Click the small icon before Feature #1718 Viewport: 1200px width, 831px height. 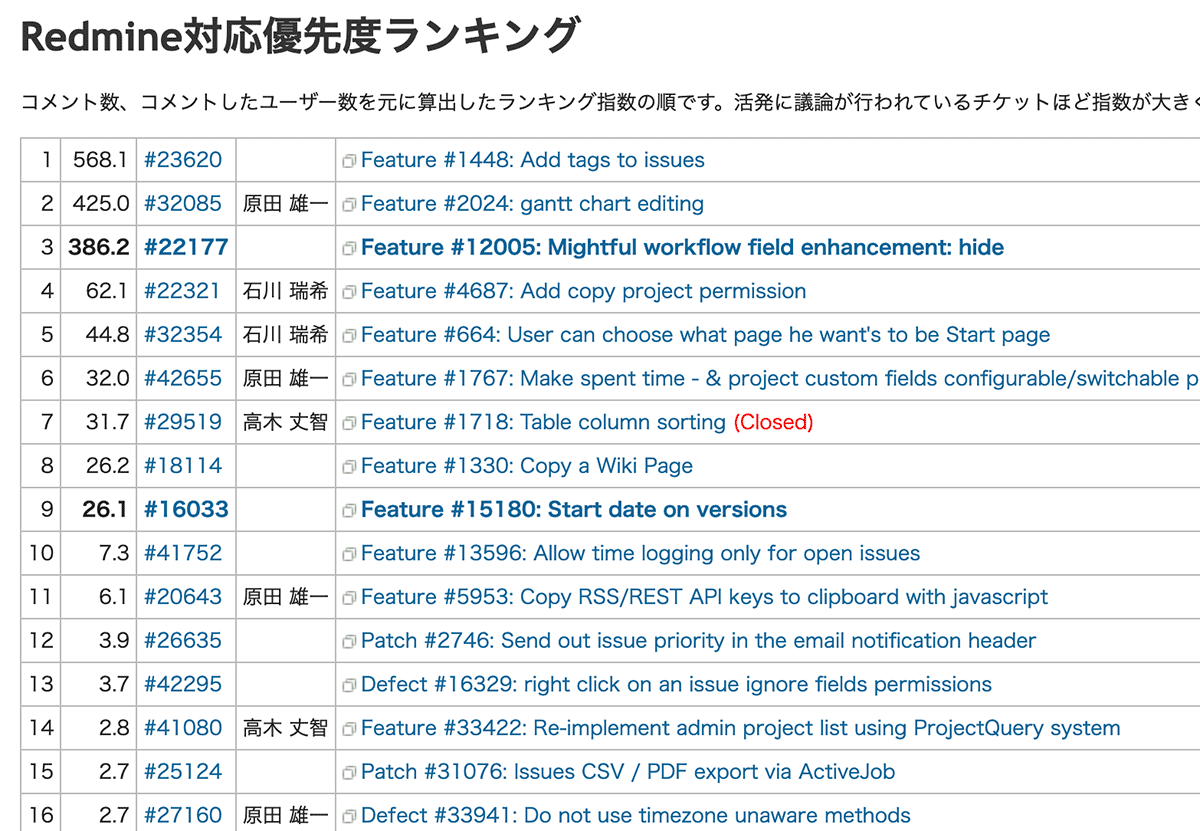[x=349, y=423]
